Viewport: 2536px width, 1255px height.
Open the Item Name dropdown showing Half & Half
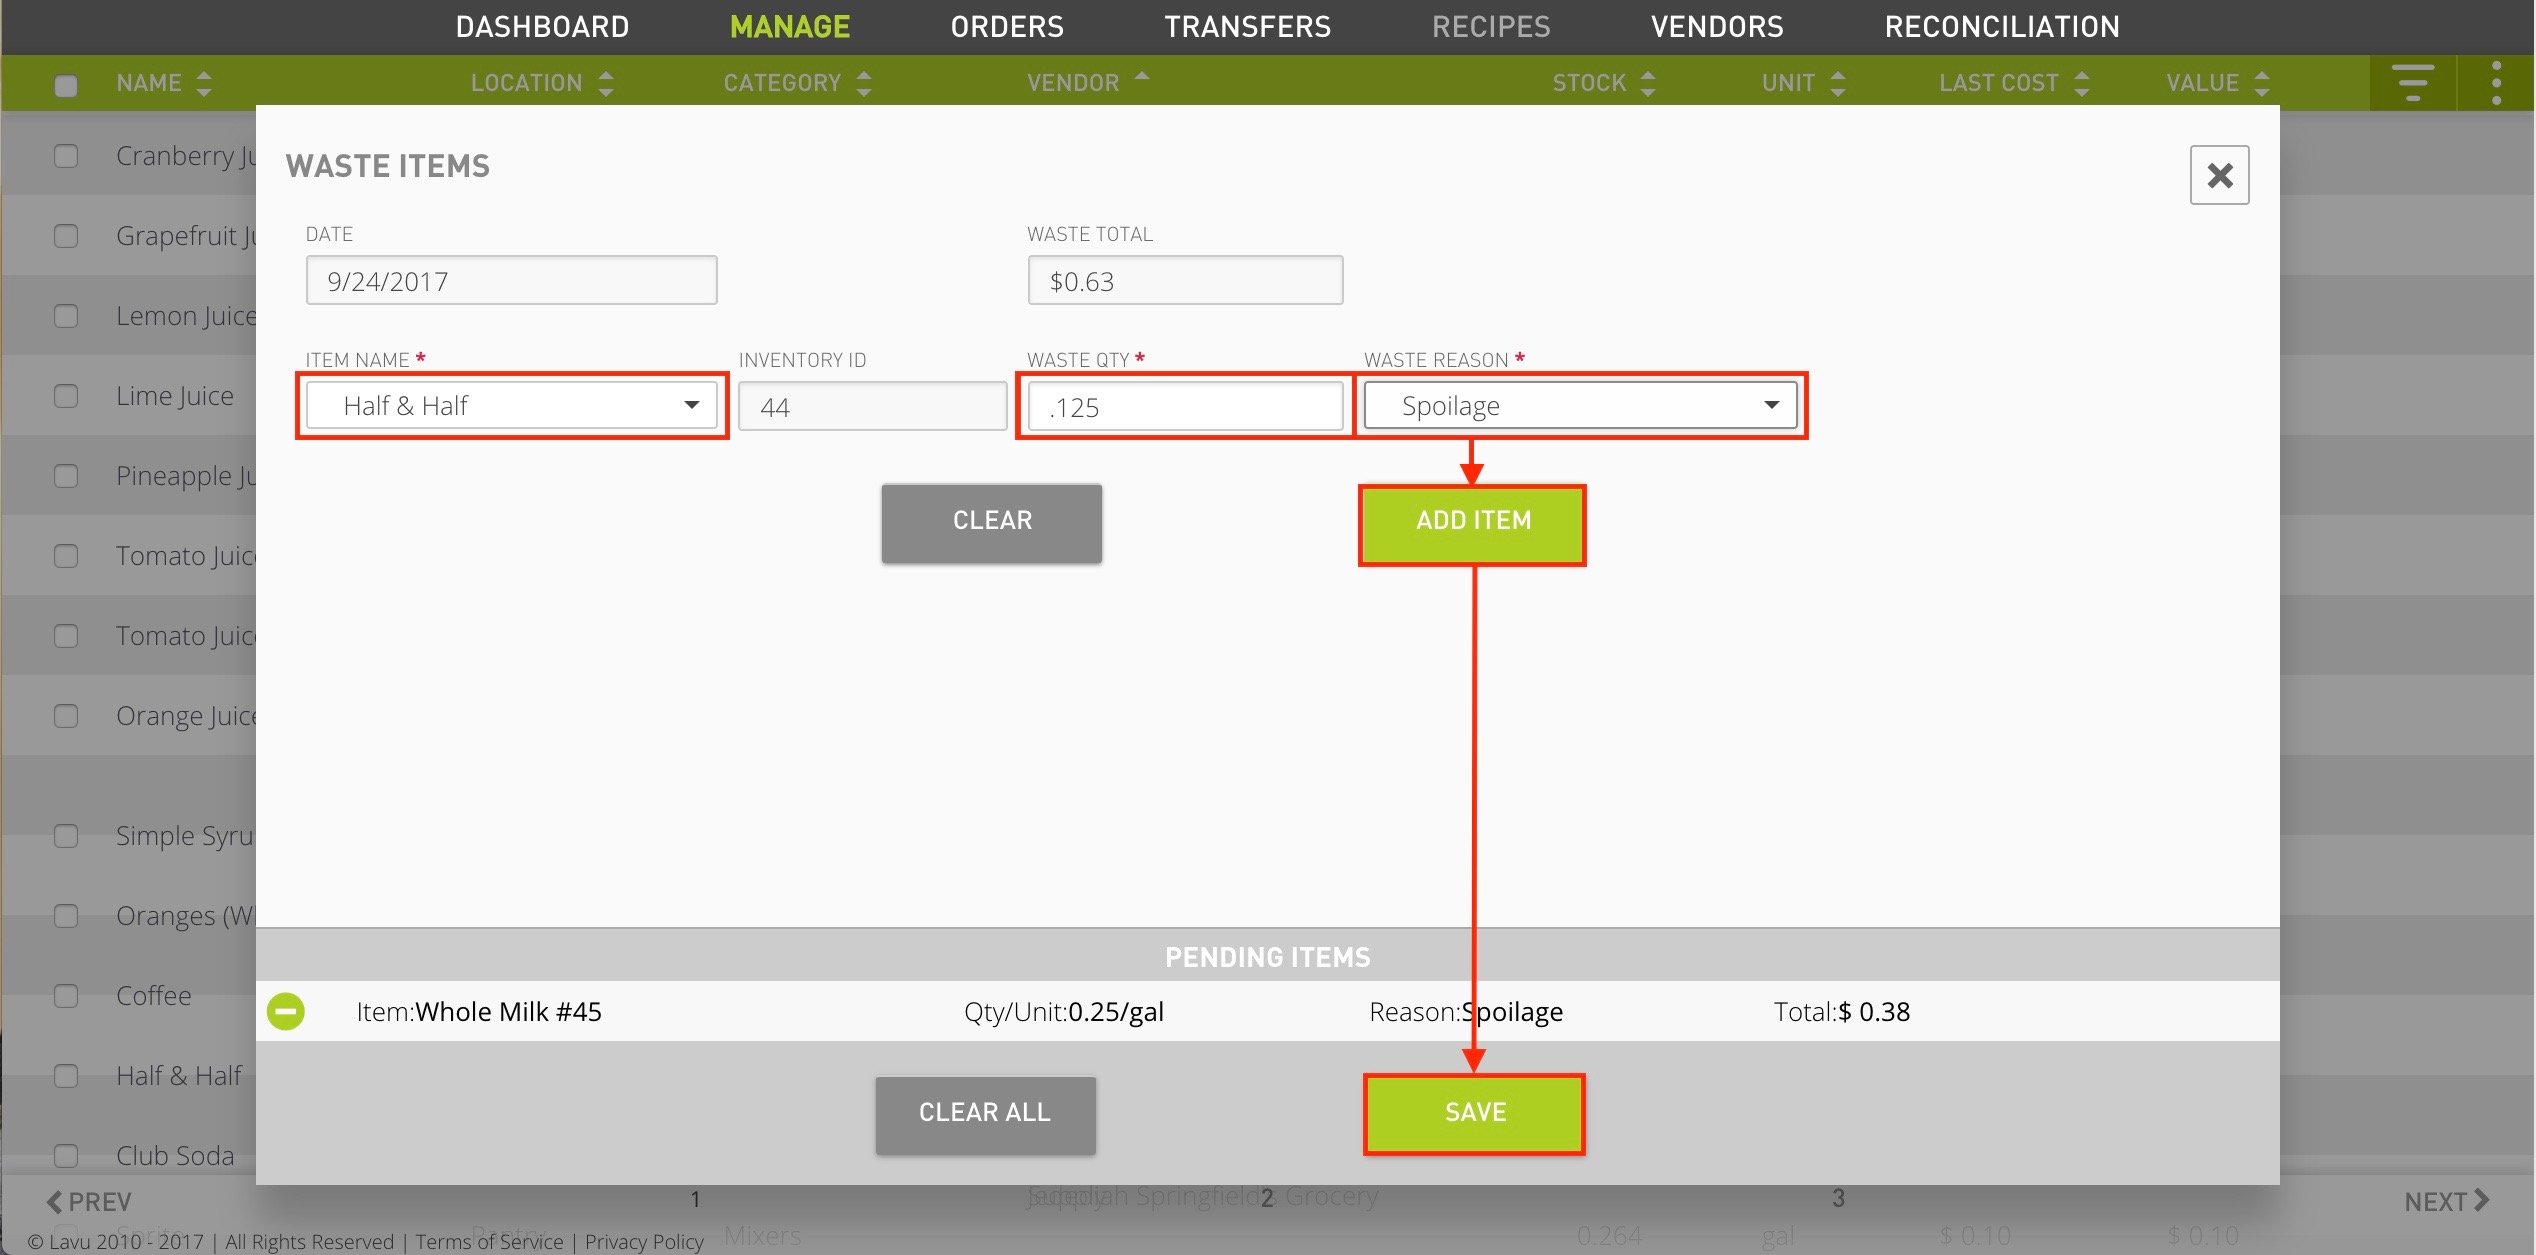coord(511,405)
